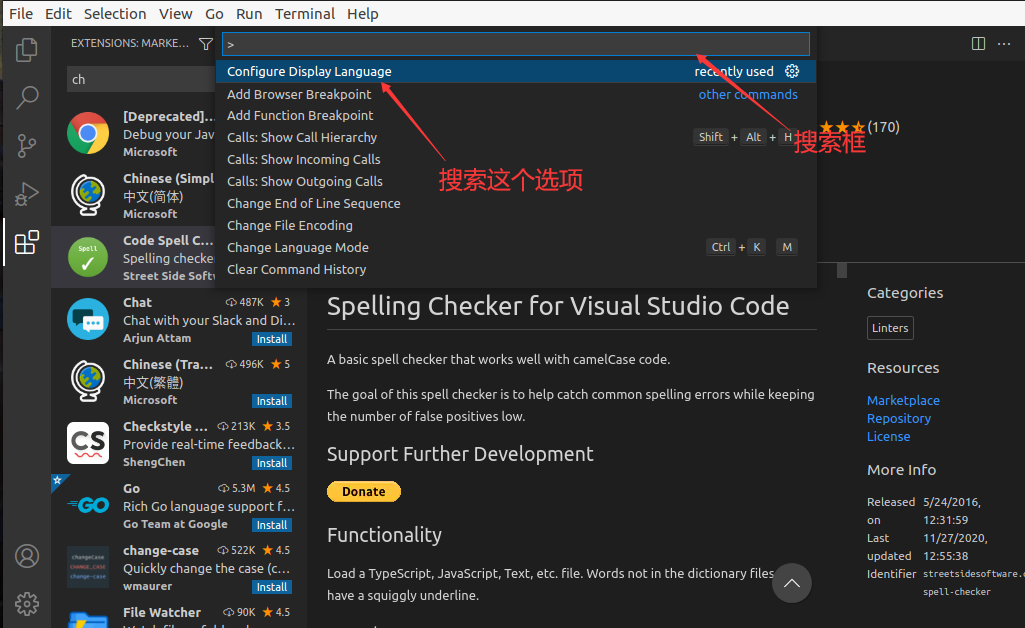
Task: Open the Search view in activity bar
Action: tap(27, 97)
